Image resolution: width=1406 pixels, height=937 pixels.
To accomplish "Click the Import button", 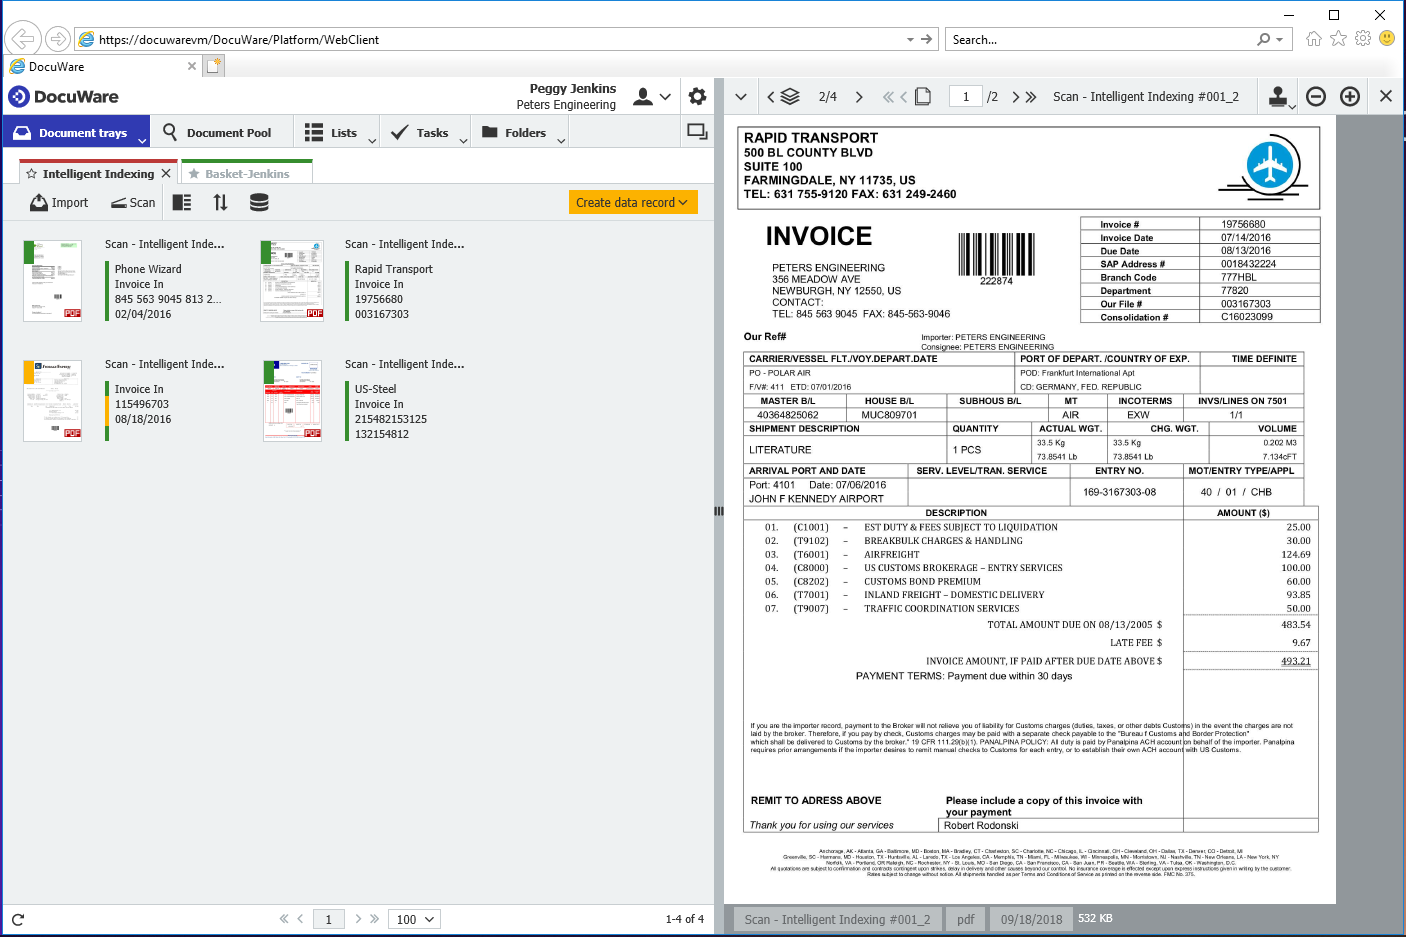I will 59,203.
